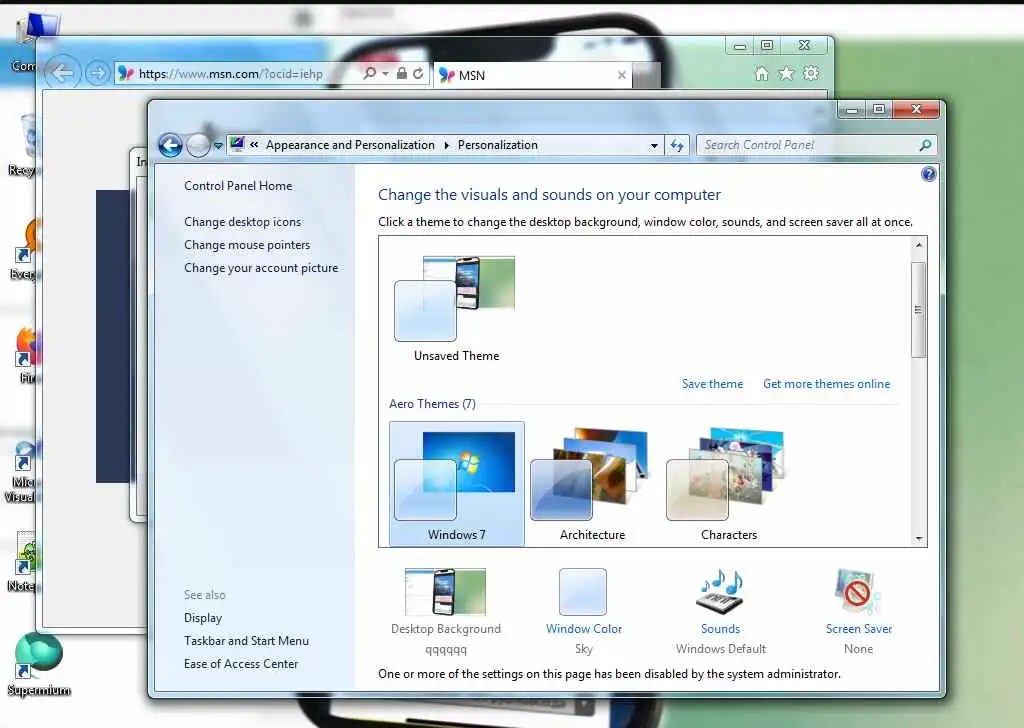The image size is (1024, 728).
Task: Open Window Color settings
Action: click(584, 610)
